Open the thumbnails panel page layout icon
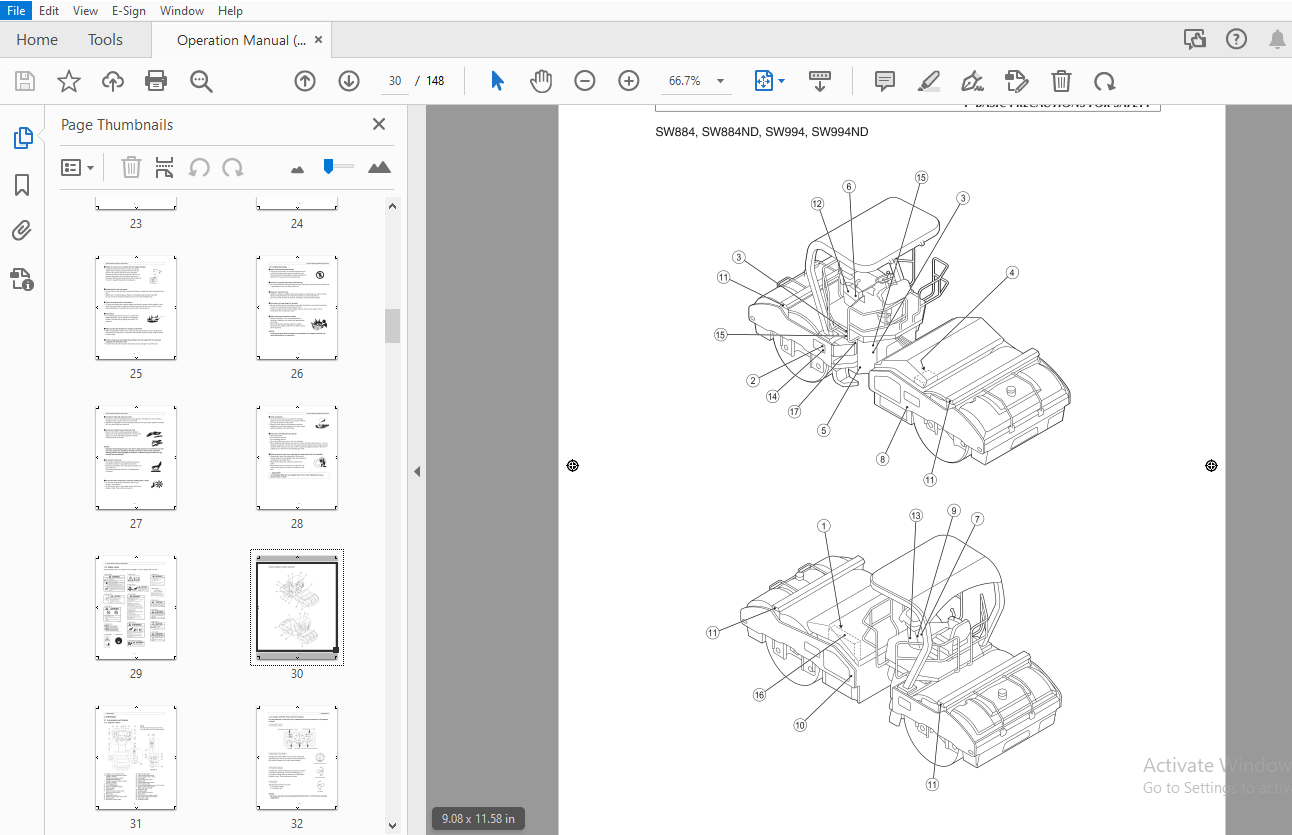 click(164, 168)
